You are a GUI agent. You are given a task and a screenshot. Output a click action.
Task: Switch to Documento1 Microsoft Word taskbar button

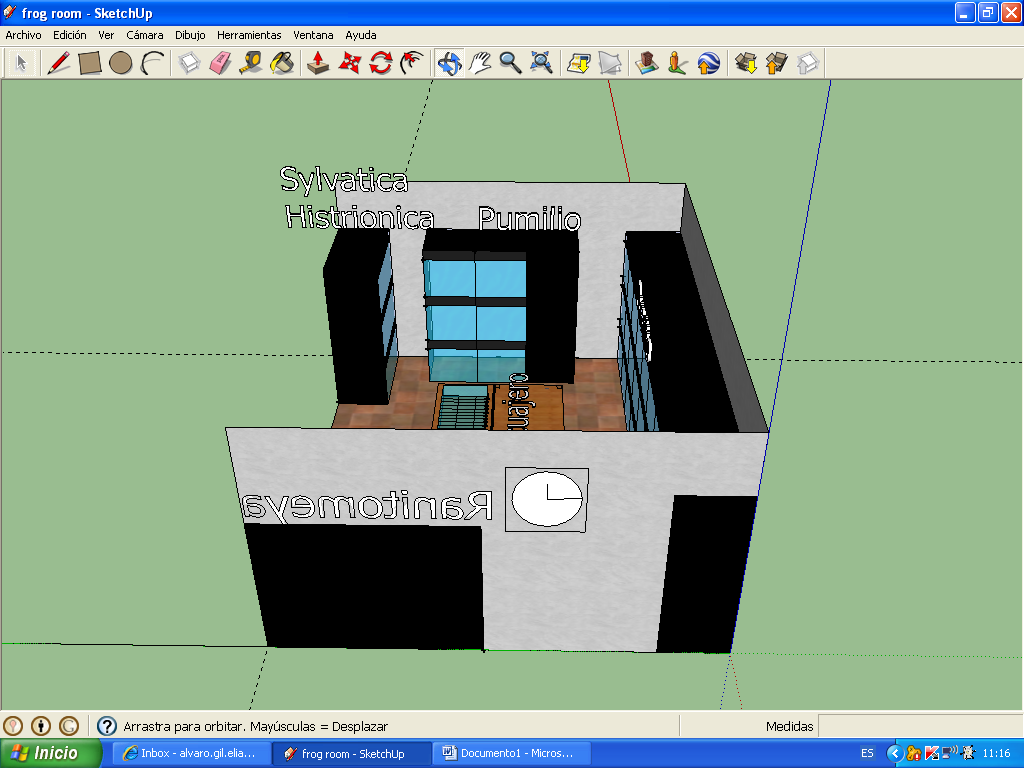(x=512, y=753)
